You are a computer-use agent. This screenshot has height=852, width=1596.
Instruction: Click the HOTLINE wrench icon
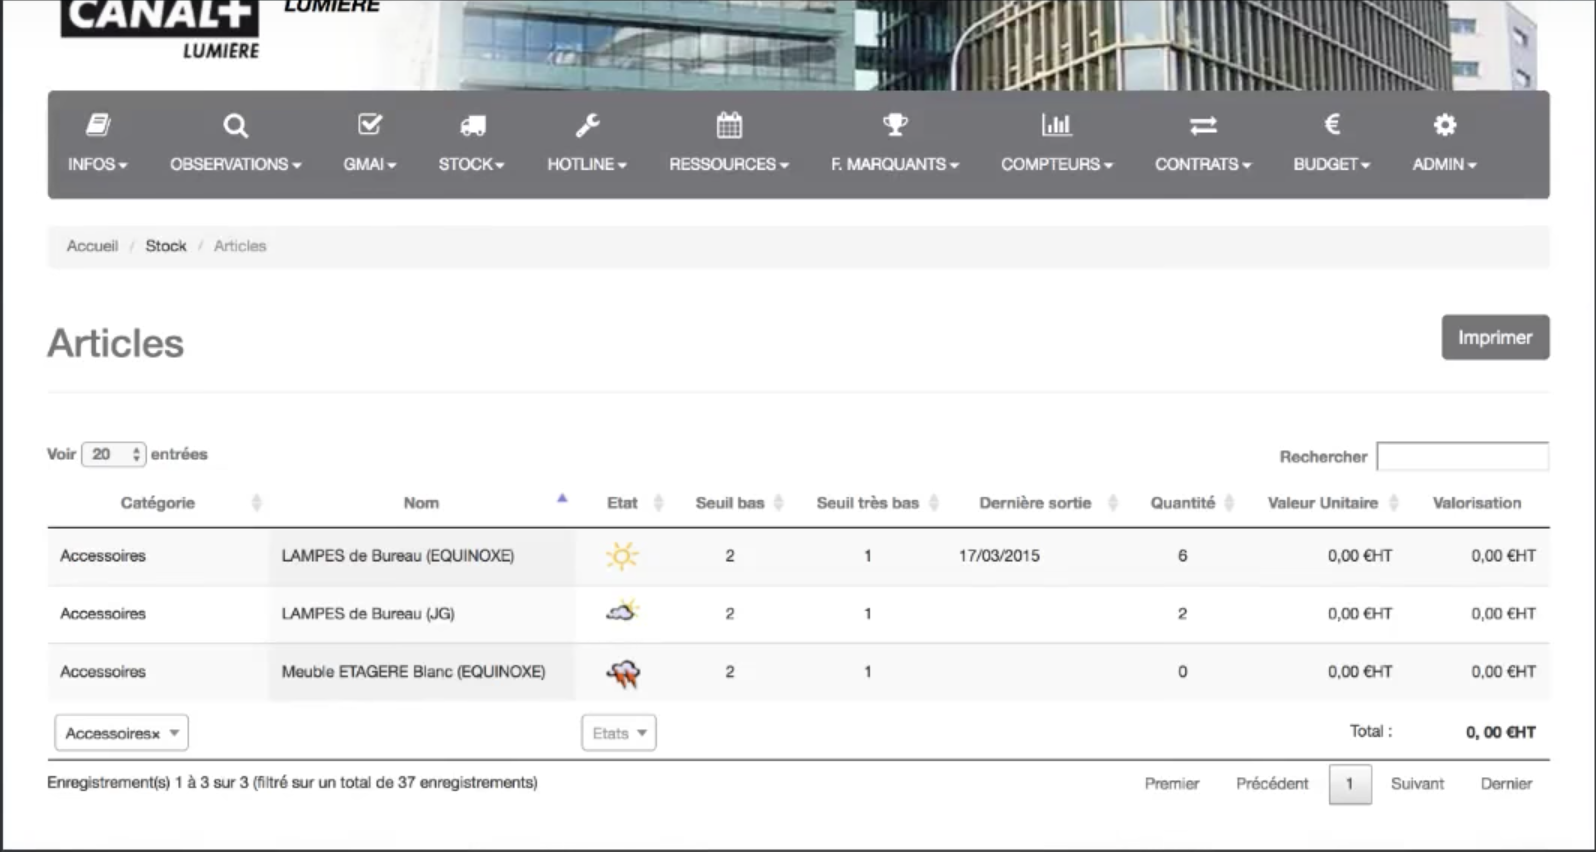(x=587, y=125)
